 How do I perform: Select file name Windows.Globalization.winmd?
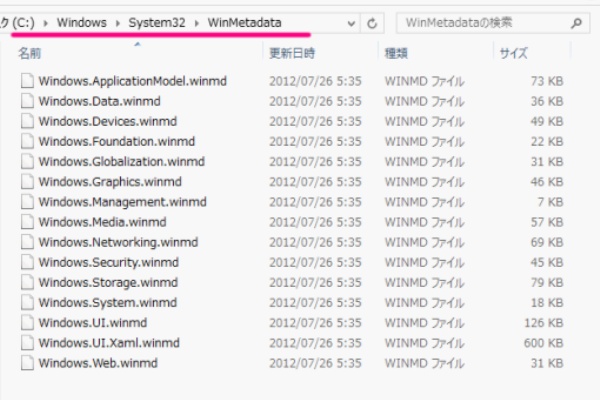(122, 162)
